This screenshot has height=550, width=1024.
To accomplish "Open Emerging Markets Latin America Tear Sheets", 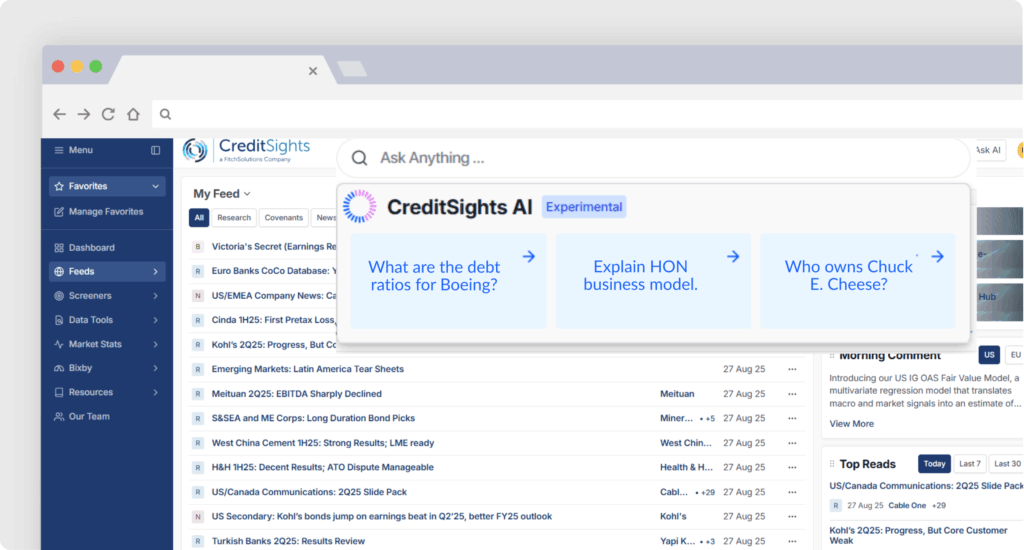I will click(x=308, y=369).
